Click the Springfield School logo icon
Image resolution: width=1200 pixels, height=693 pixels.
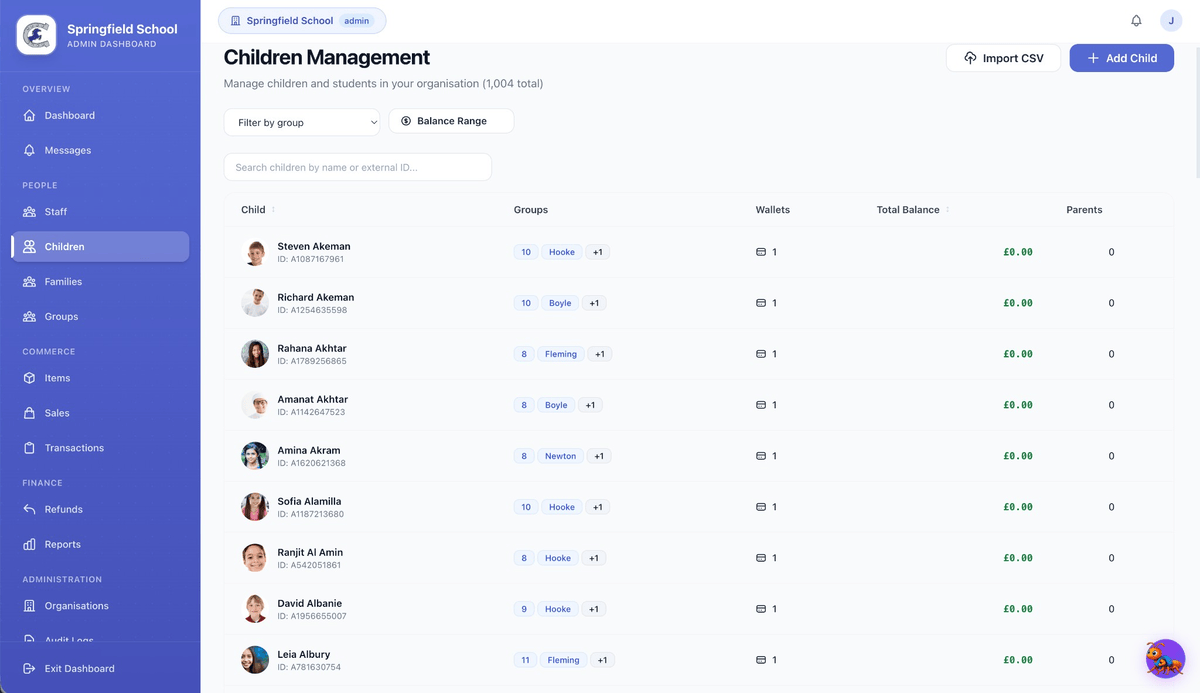pos(35,34)
